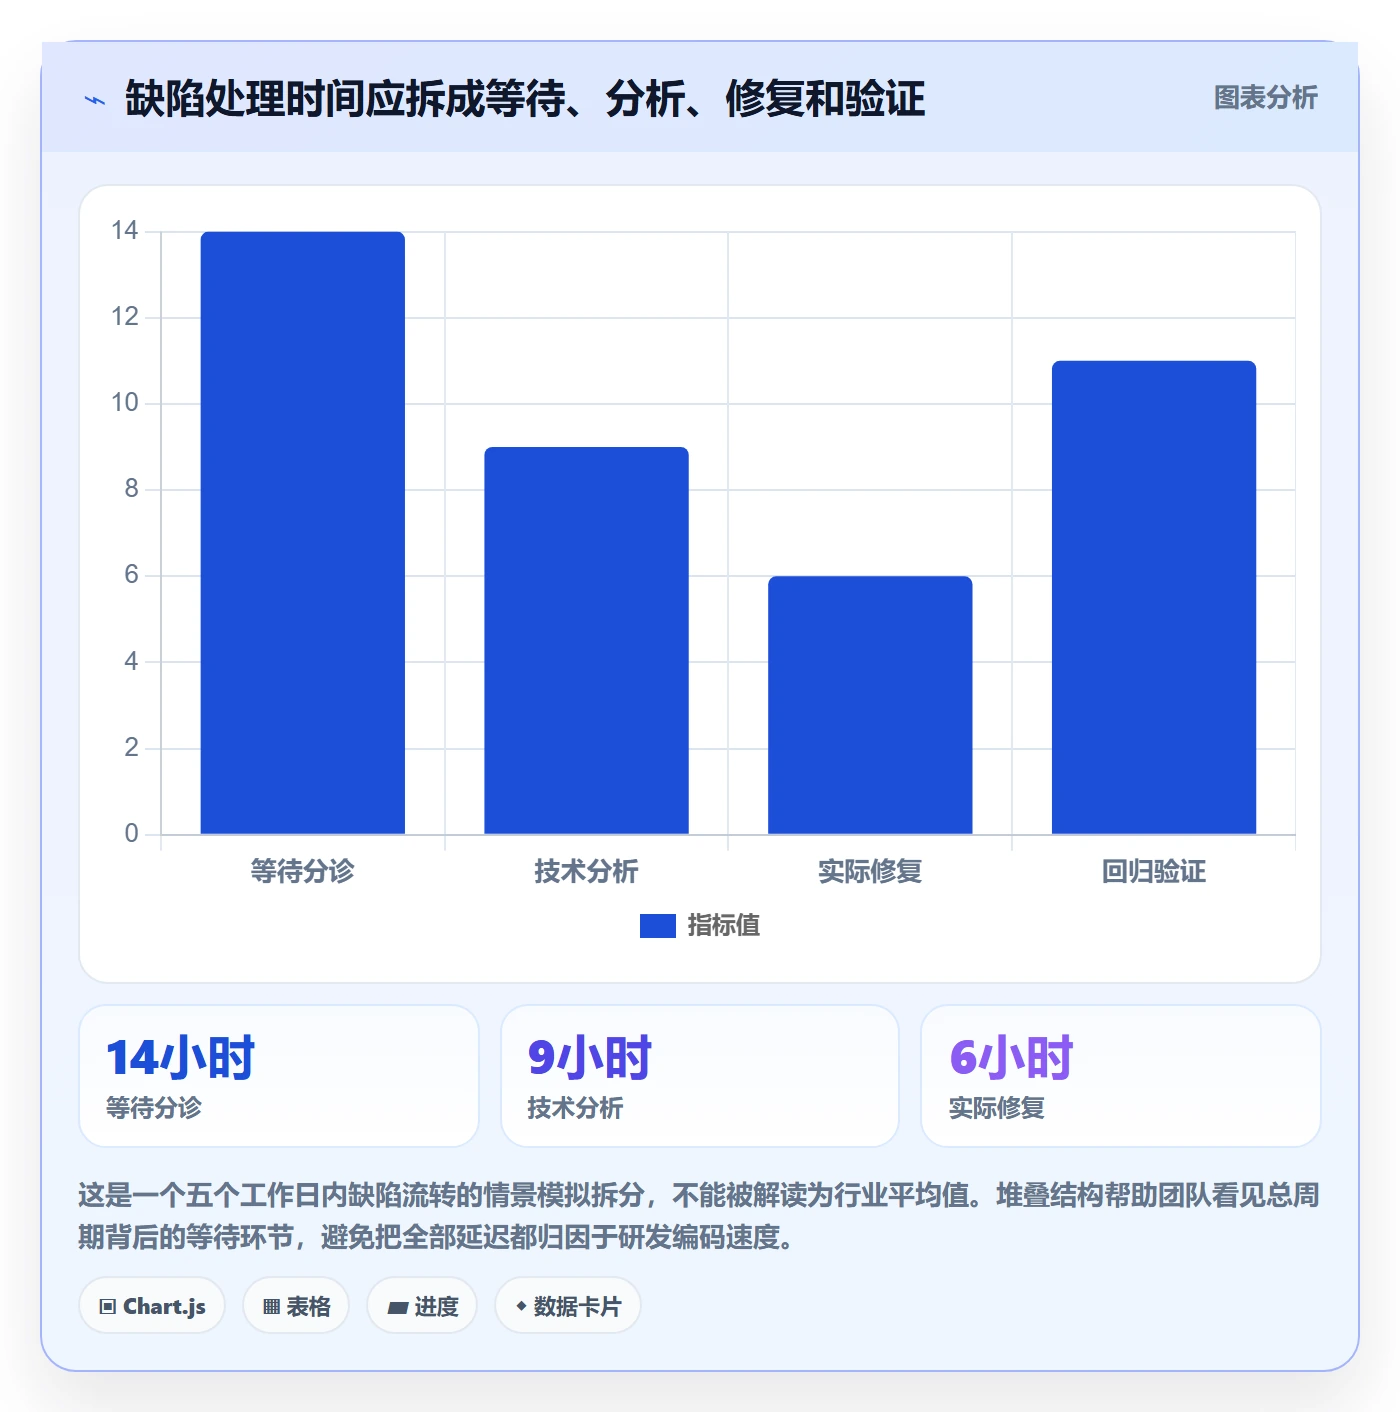Click the 技术分析 caption under 9小时
This screenshot has height=1412, width=1400.
[x=575, y=1108]
